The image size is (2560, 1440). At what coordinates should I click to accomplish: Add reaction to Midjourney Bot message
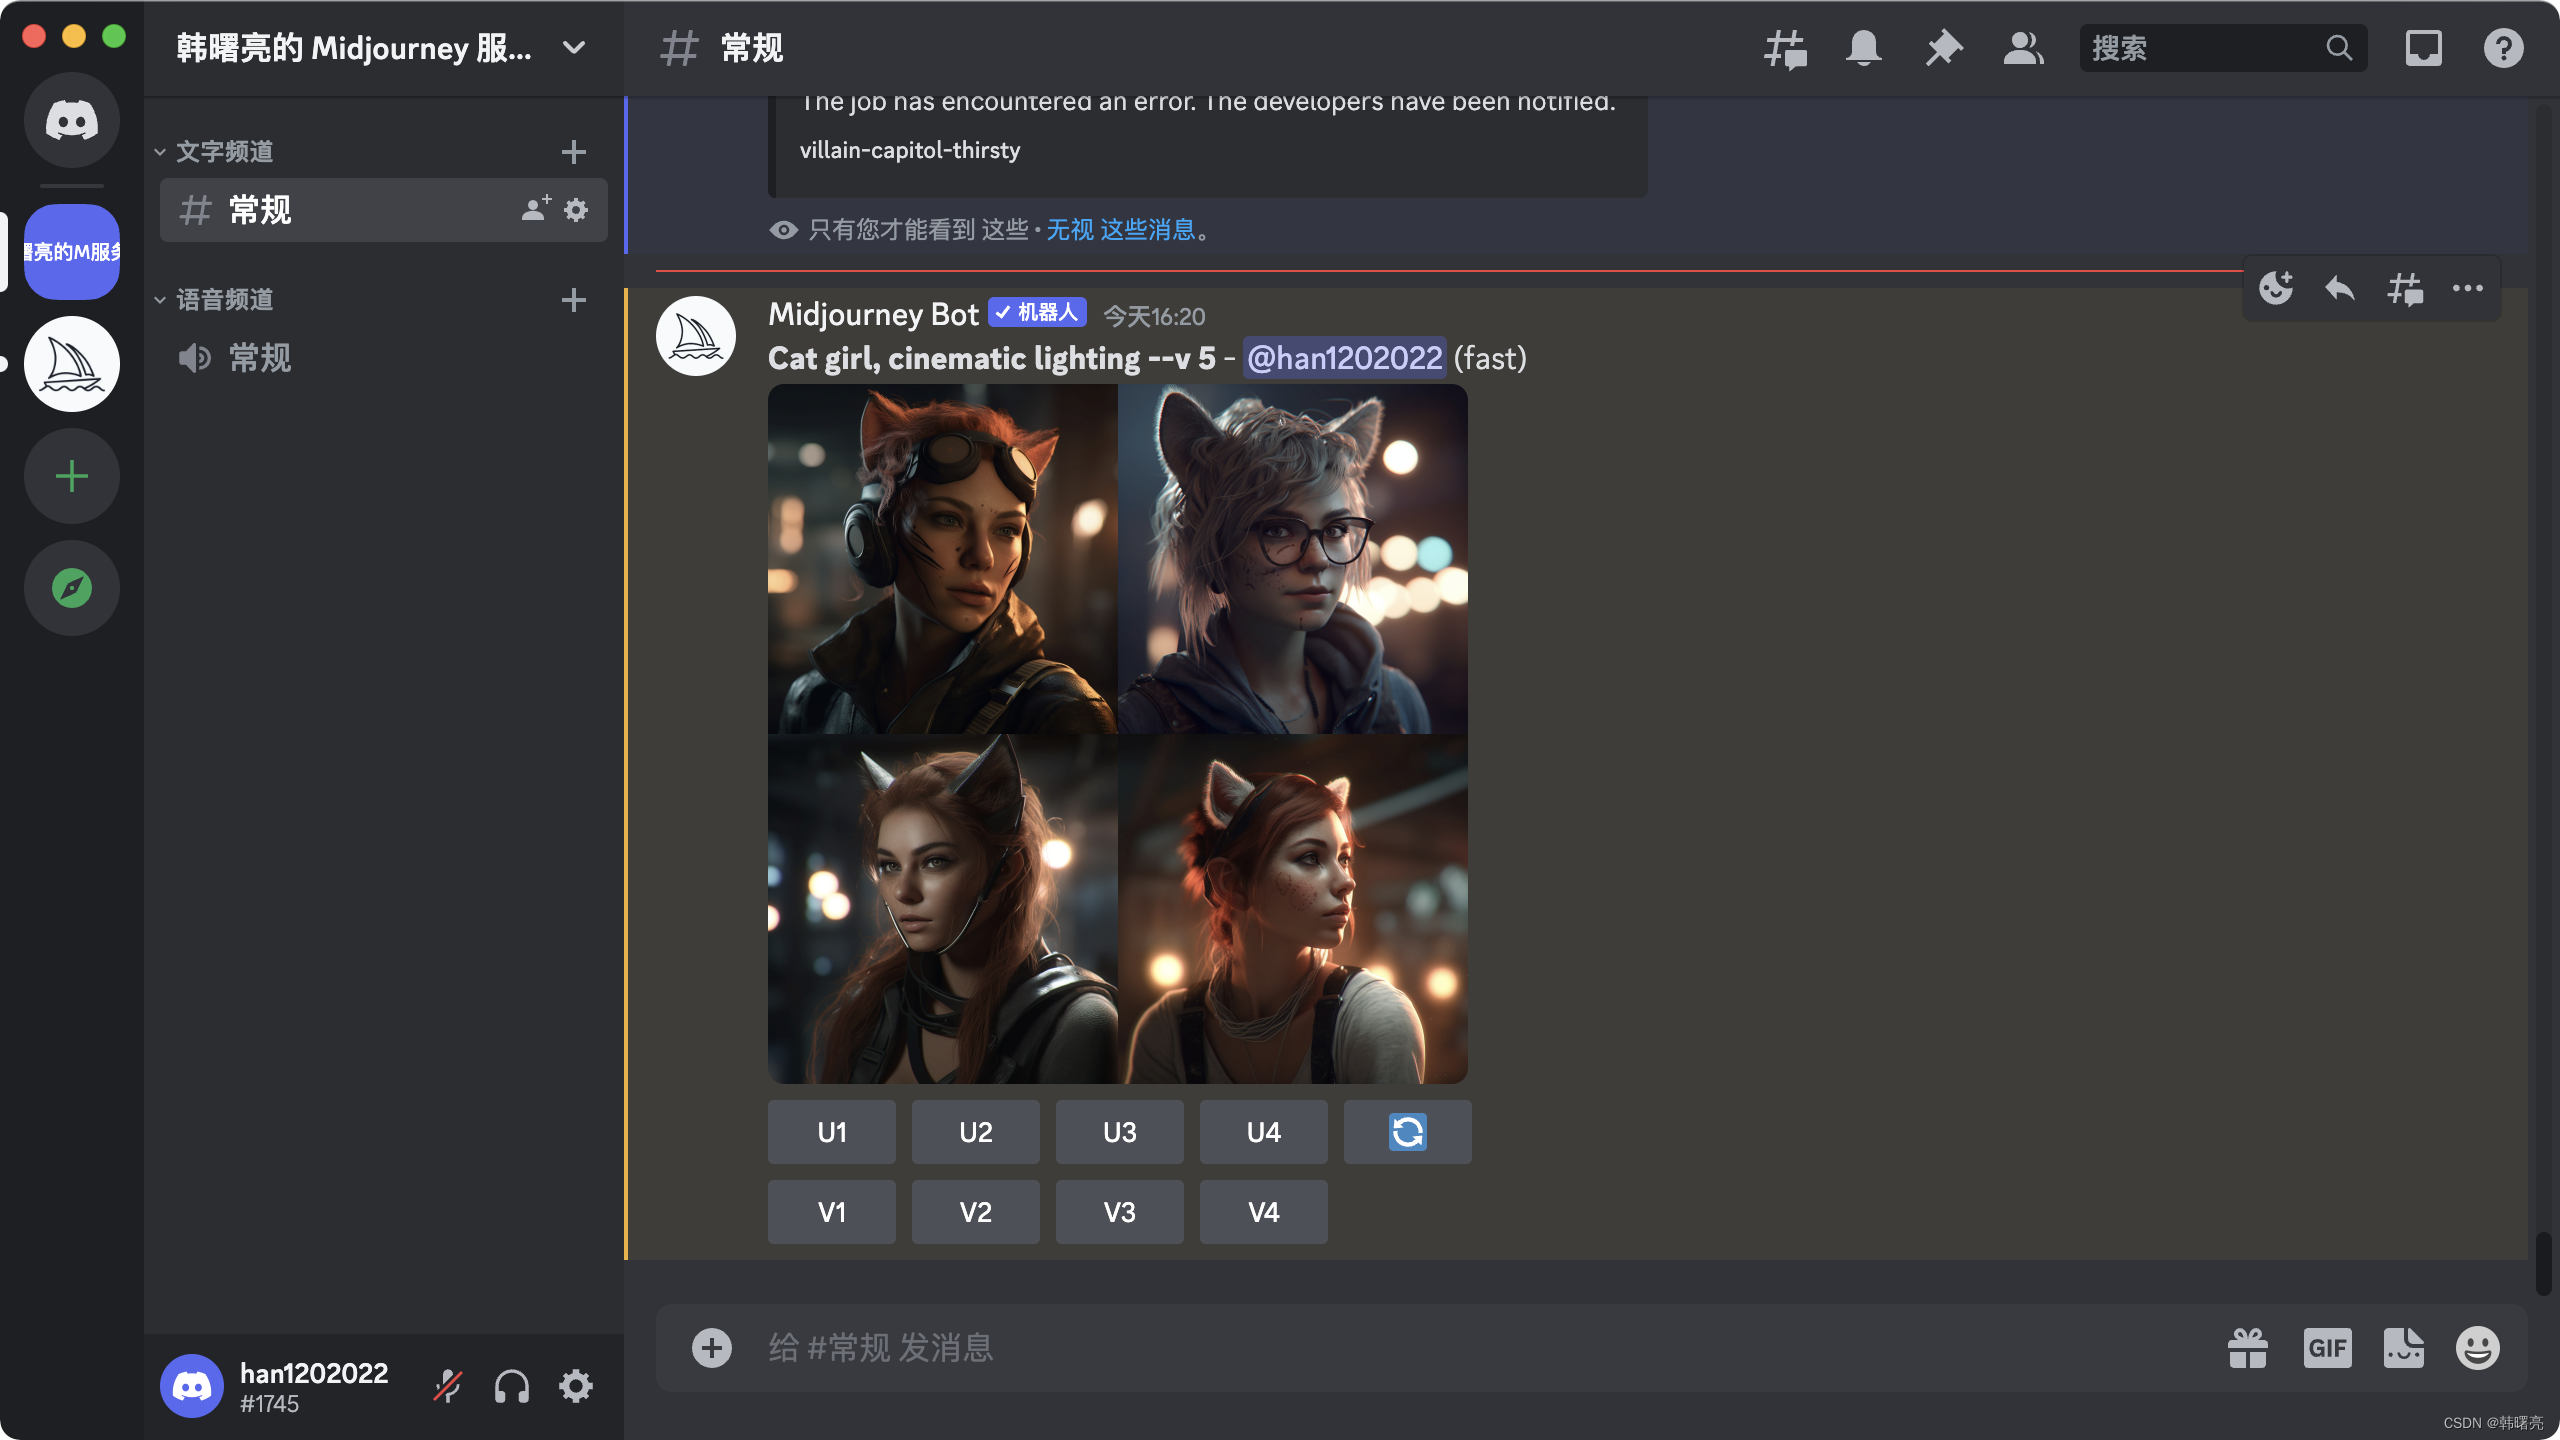pyautogui.click(x=2276, y=289)
